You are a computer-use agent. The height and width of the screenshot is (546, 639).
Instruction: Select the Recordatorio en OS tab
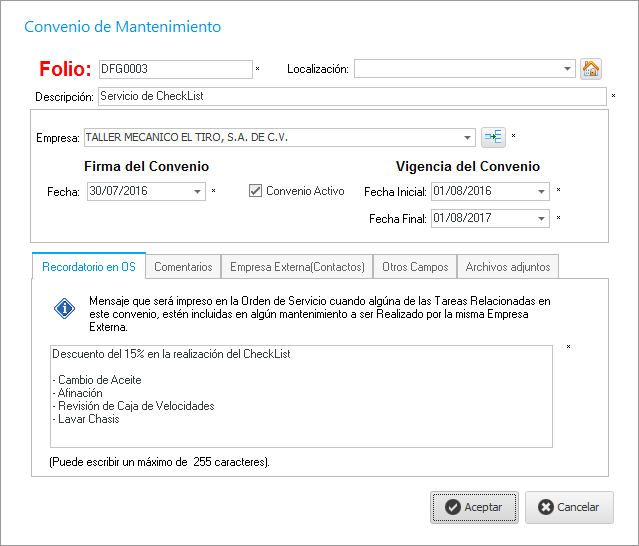point(89,267)
